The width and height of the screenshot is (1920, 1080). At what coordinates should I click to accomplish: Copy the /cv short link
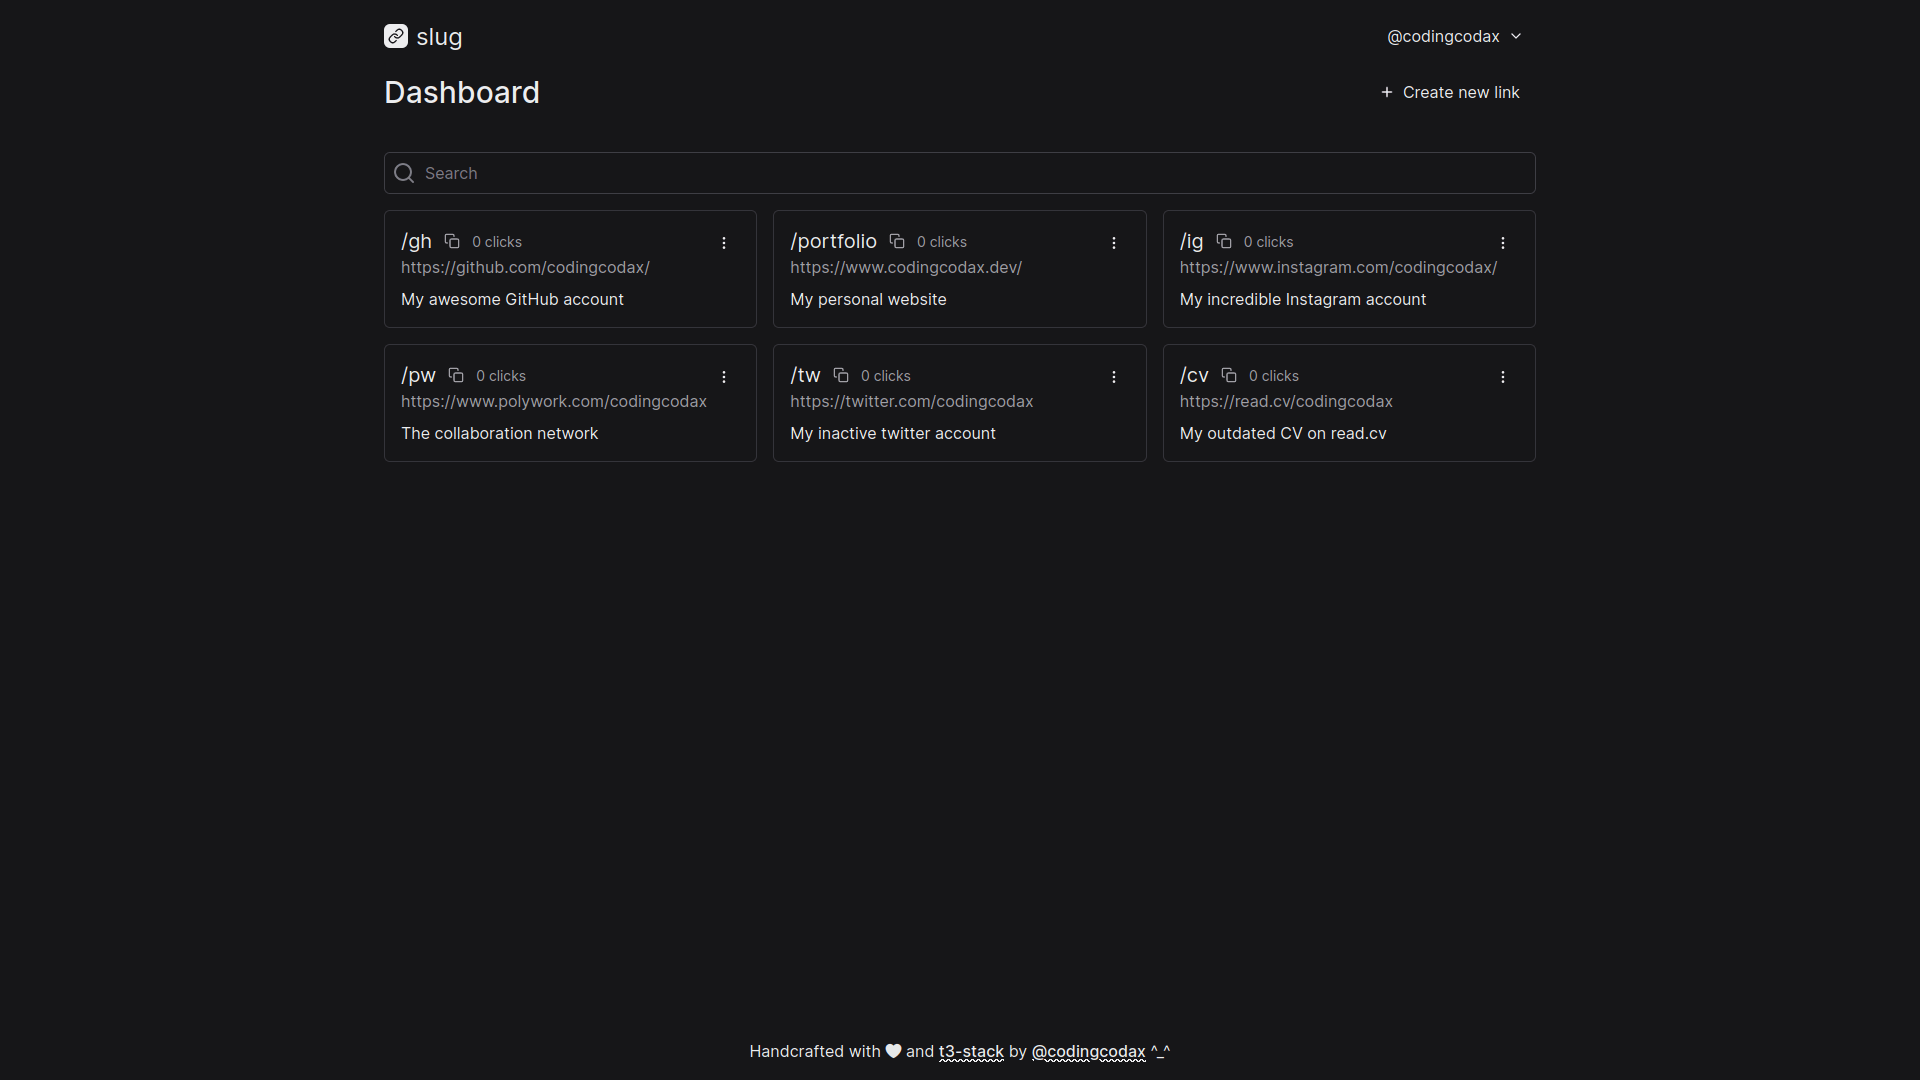[x=1229, y=375]
